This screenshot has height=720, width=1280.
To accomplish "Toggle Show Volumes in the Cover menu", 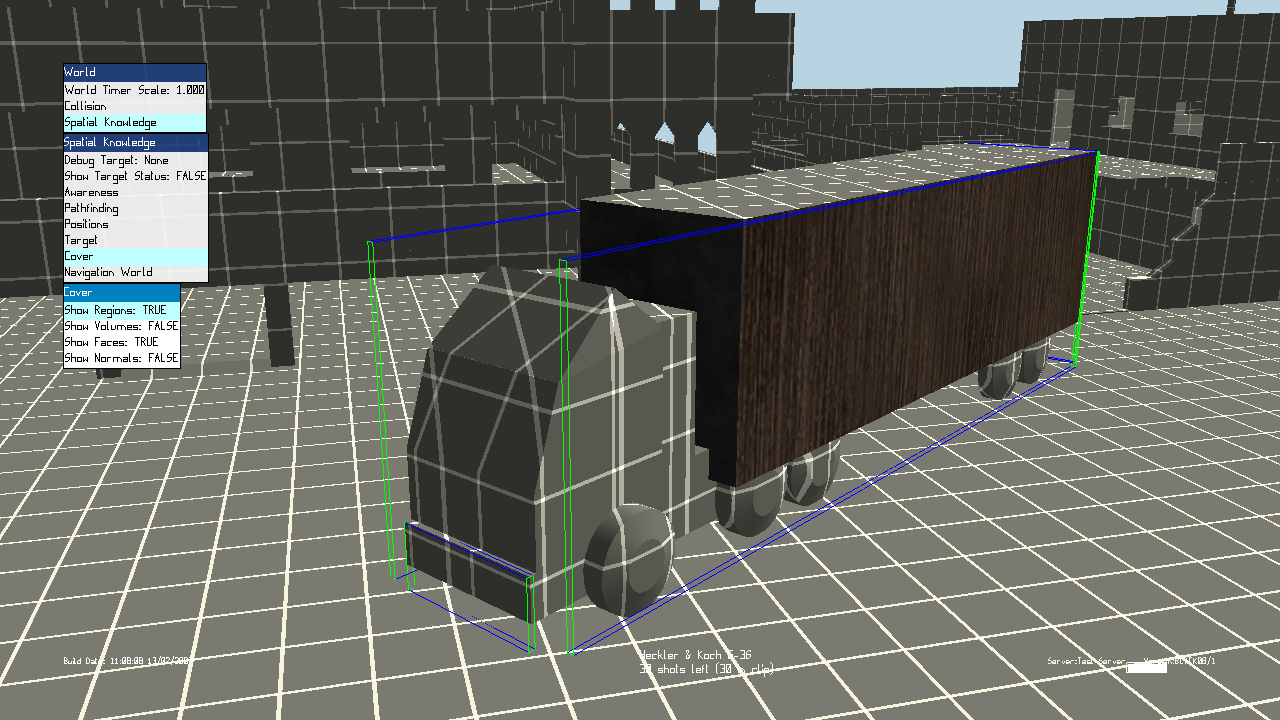I will pyautogui.click(x=122, y=326).
